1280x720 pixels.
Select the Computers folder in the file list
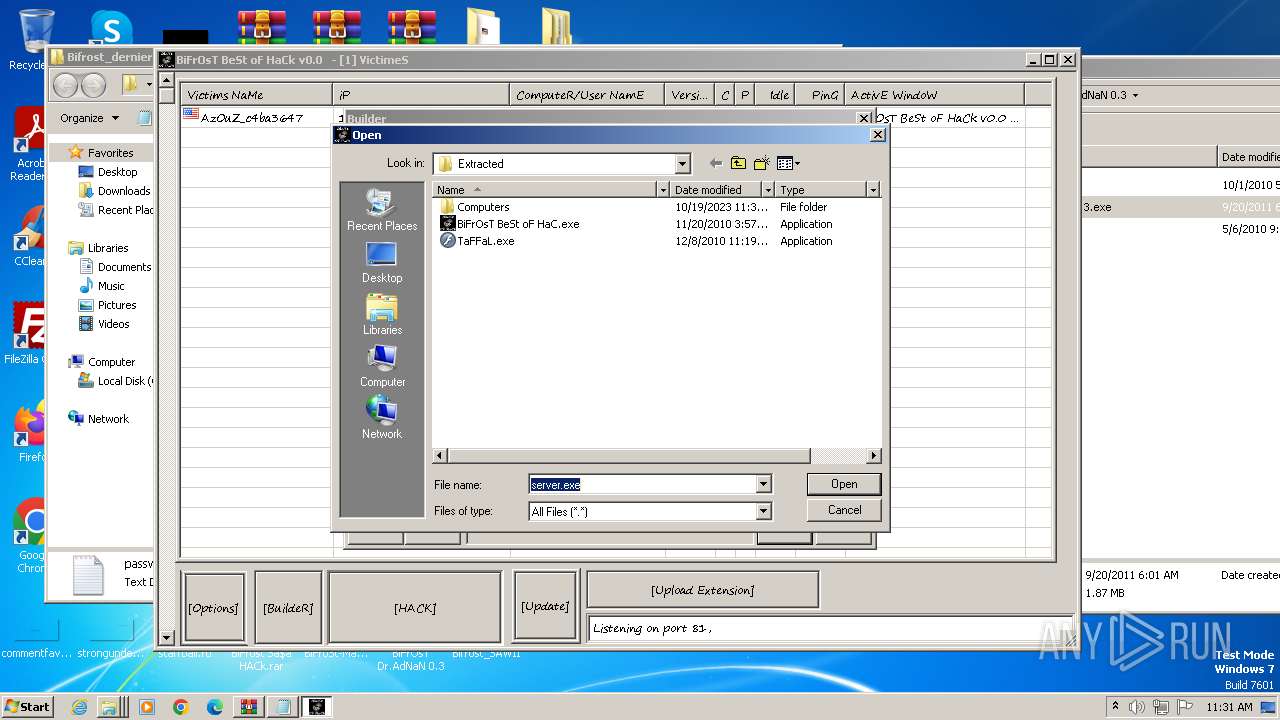tap(483, 207)
